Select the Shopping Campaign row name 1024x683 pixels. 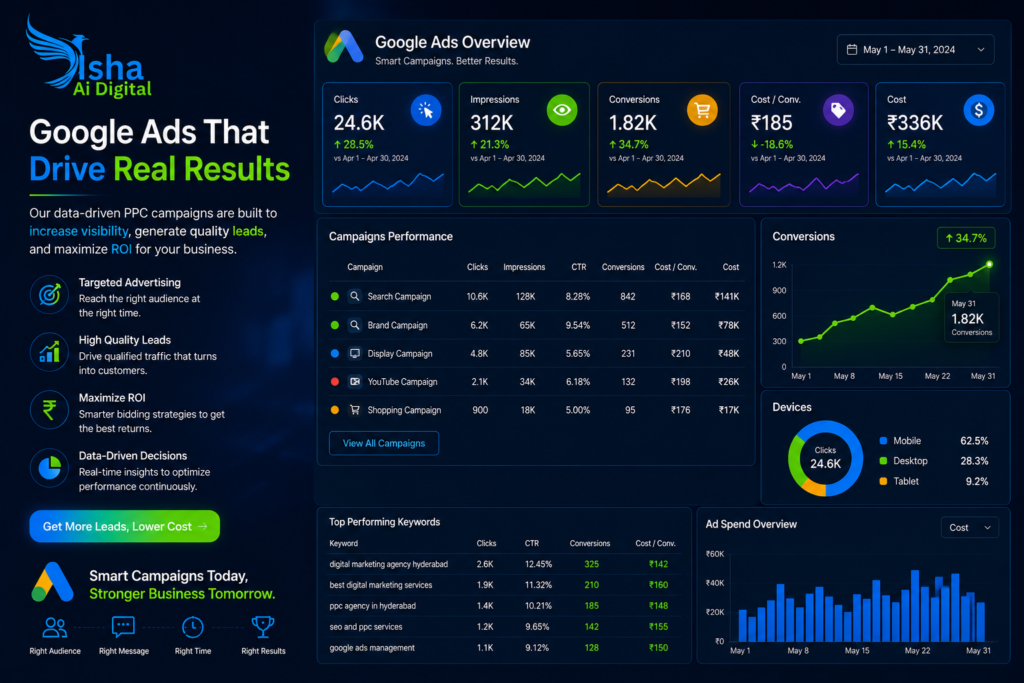pos(404,410)
